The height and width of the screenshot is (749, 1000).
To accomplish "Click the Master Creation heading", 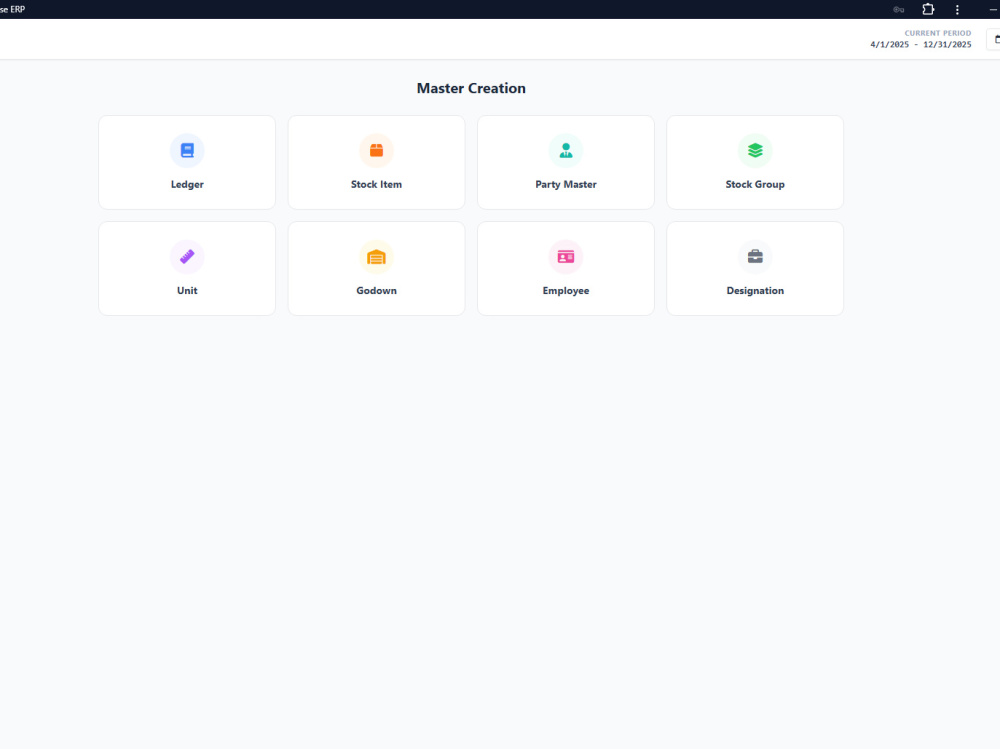I will [x=471, y=88].
